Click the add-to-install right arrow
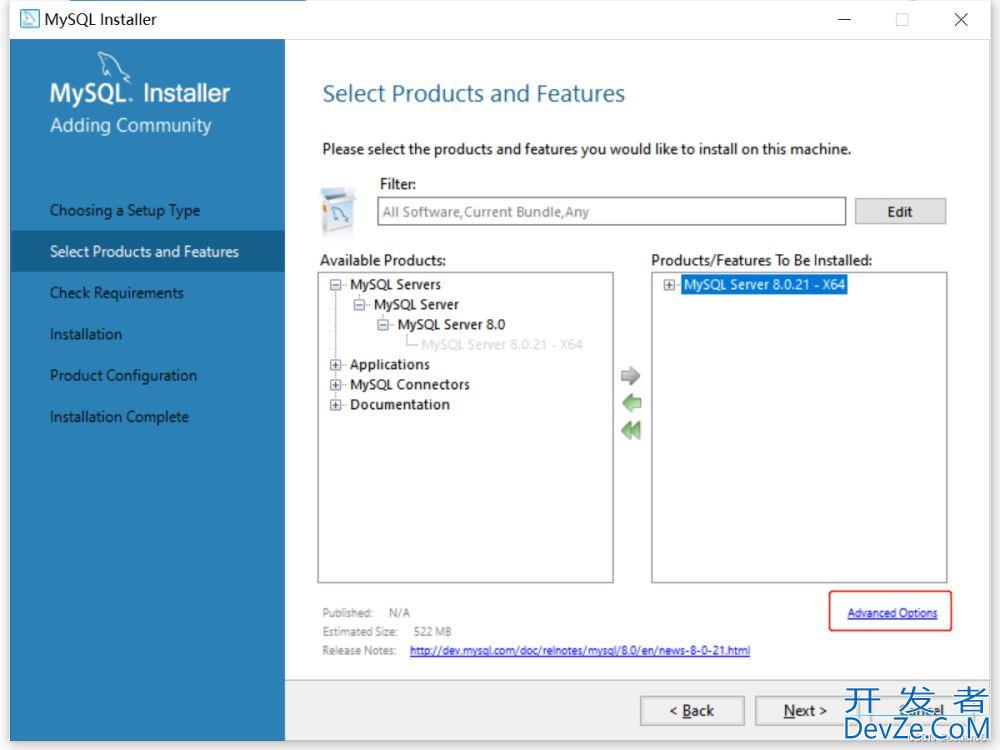 (630, 376)
